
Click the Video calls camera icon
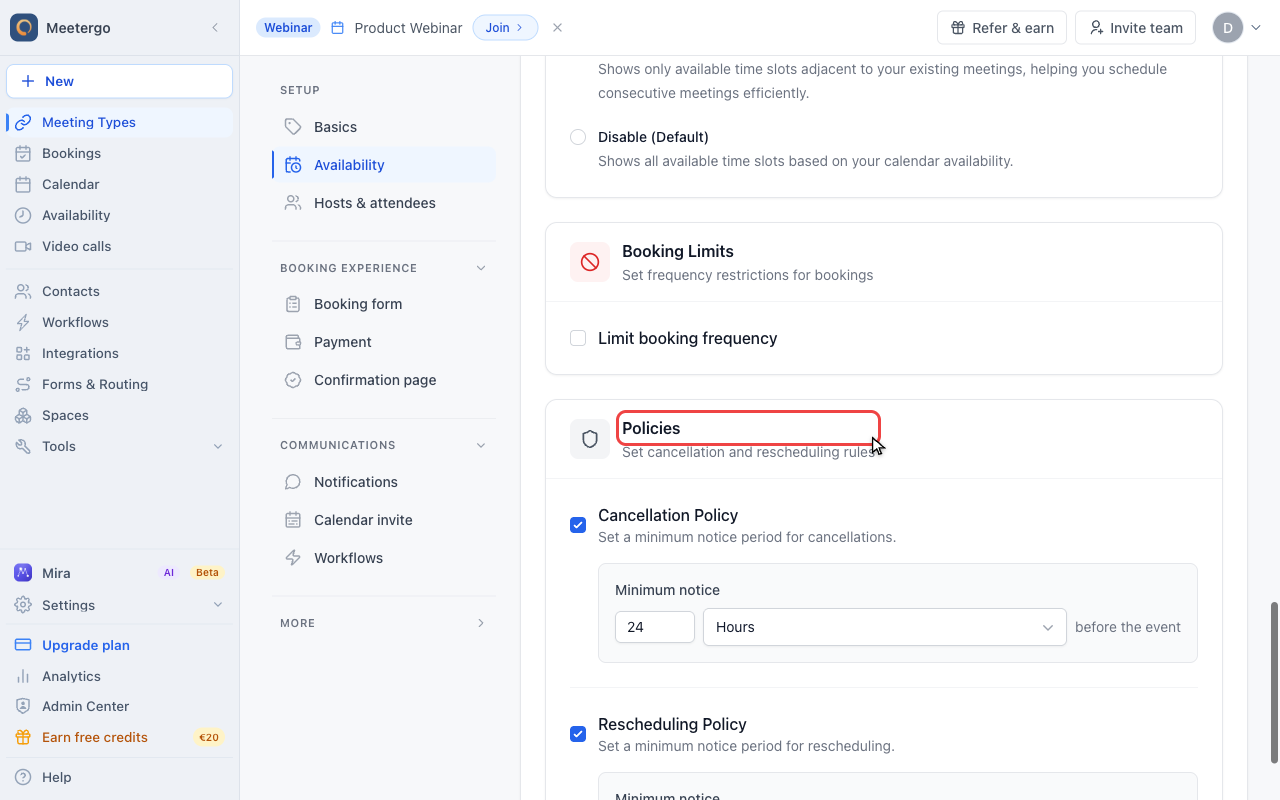click(23, 246)
